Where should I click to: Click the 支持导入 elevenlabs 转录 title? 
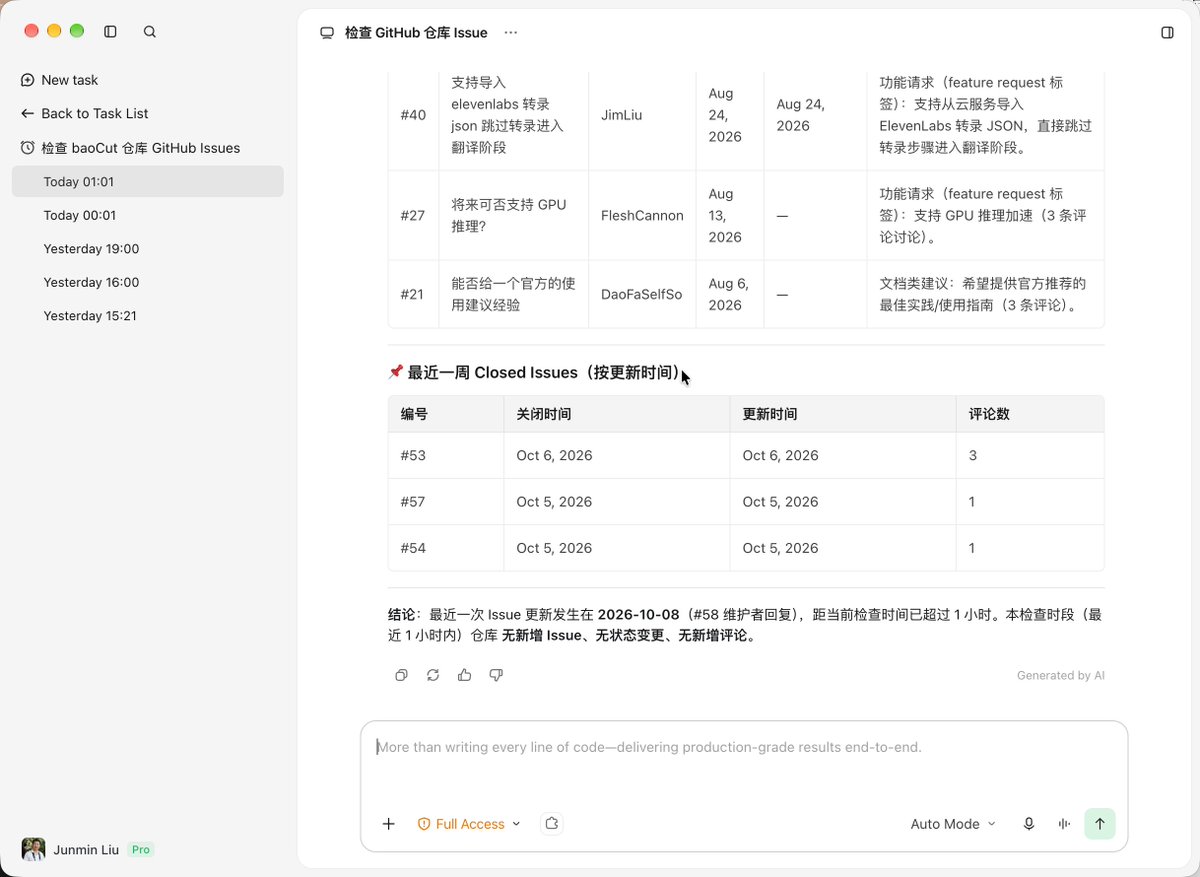(507, 115)
